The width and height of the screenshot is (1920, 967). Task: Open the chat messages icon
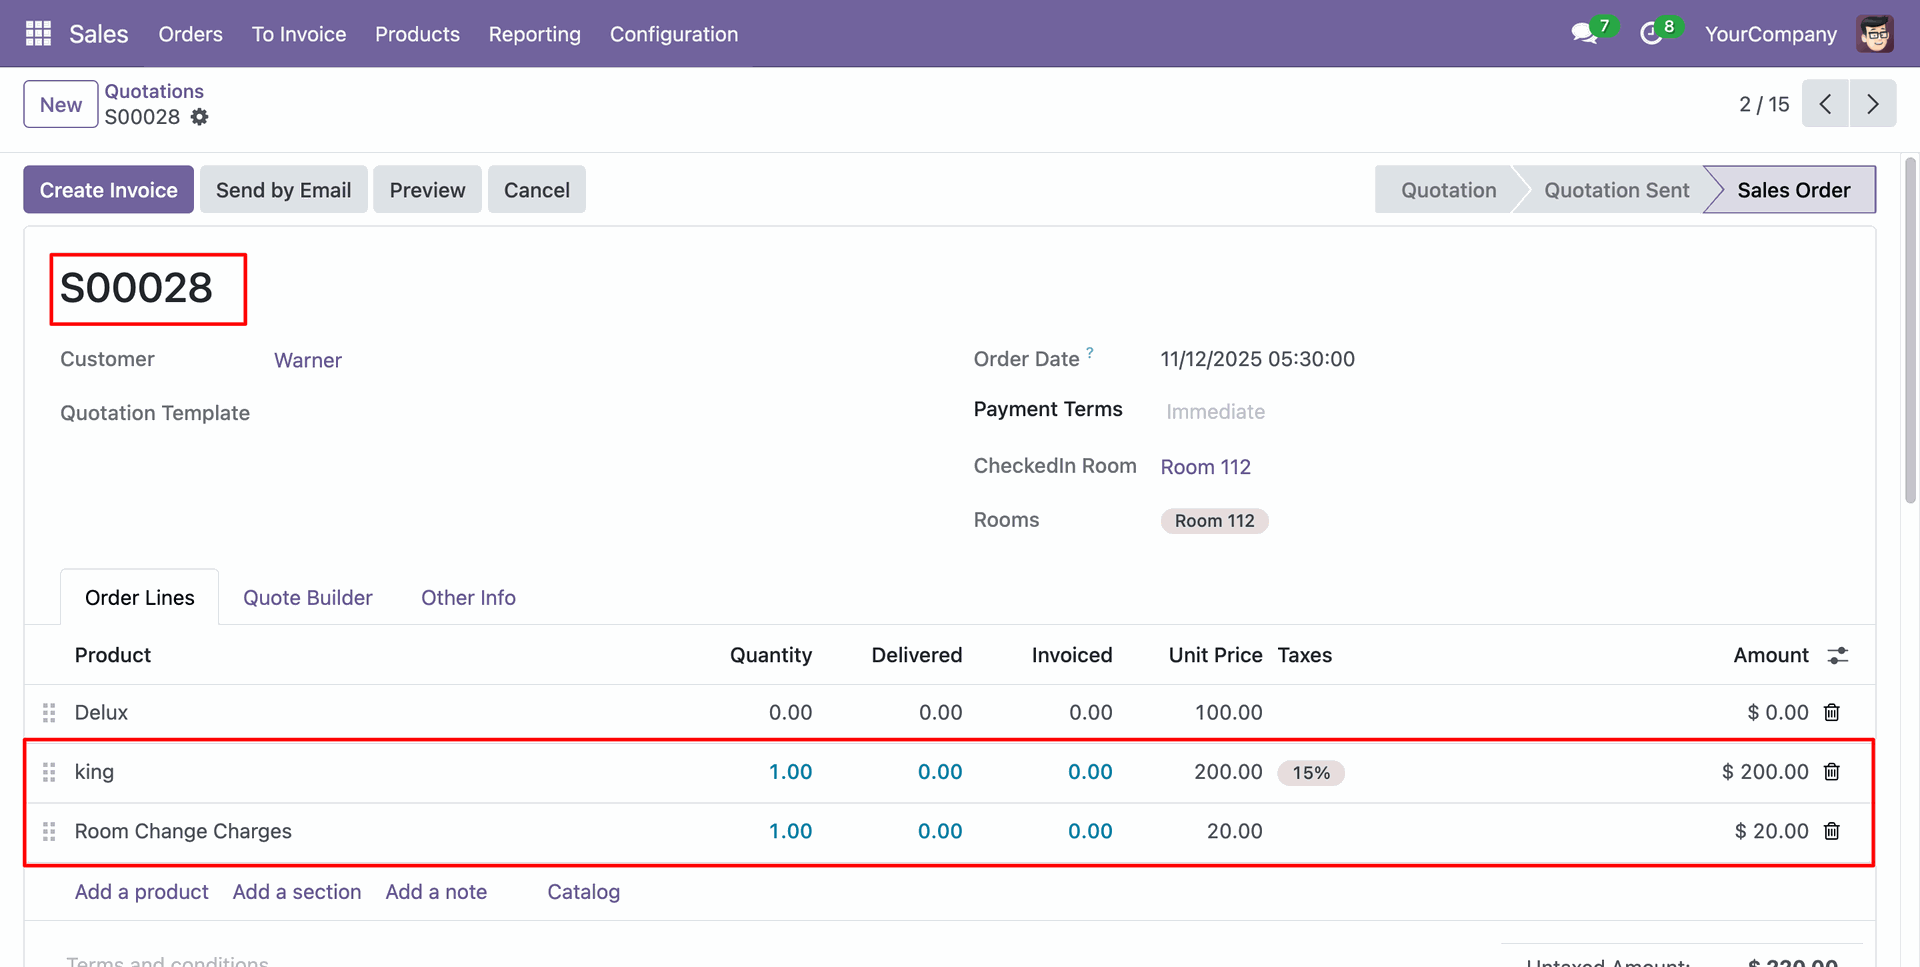tap(1584, 34)
